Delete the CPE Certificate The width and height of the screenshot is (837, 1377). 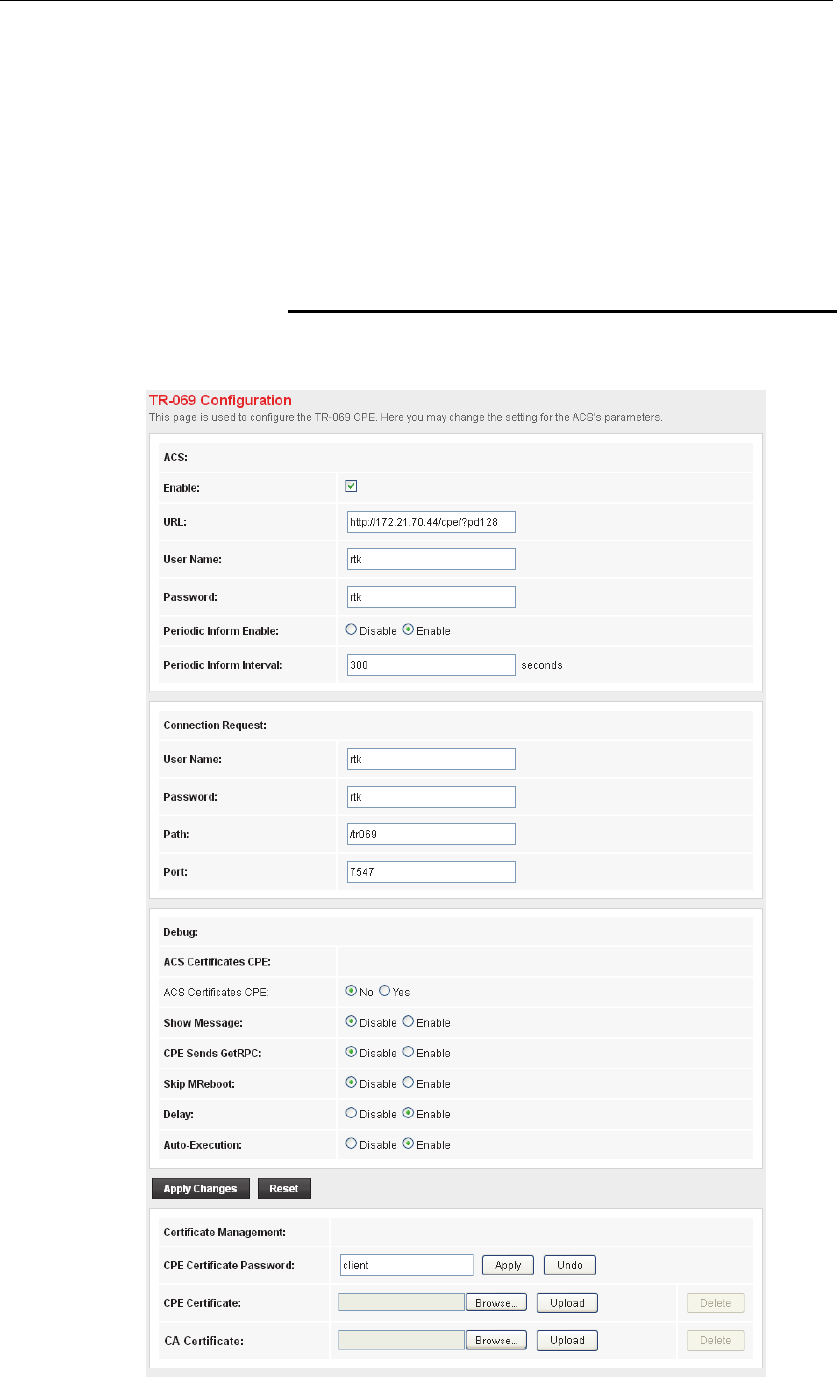coord(716,1303)
